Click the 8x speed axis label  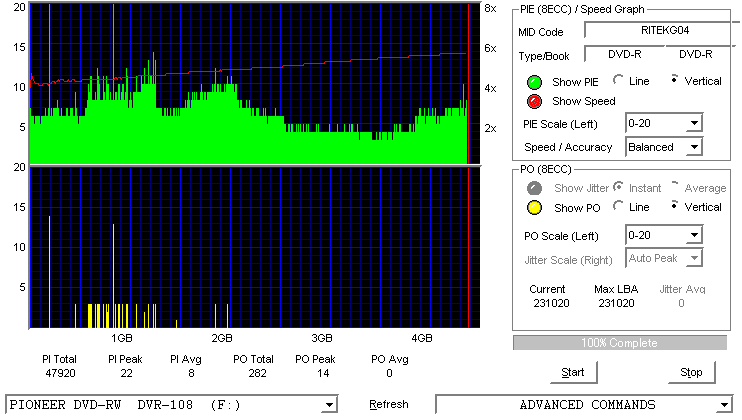click(x=490, y=9)
